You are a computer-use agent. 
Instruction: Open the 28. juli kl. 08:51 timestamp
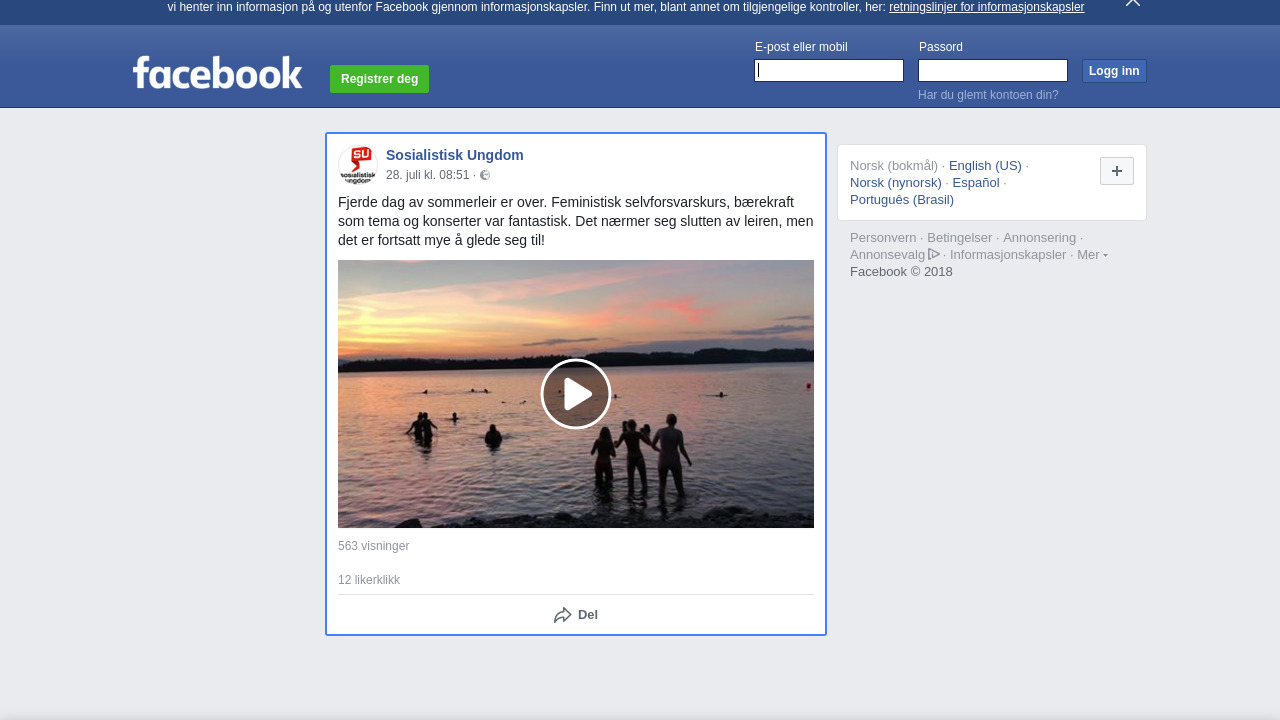point(428,175)
